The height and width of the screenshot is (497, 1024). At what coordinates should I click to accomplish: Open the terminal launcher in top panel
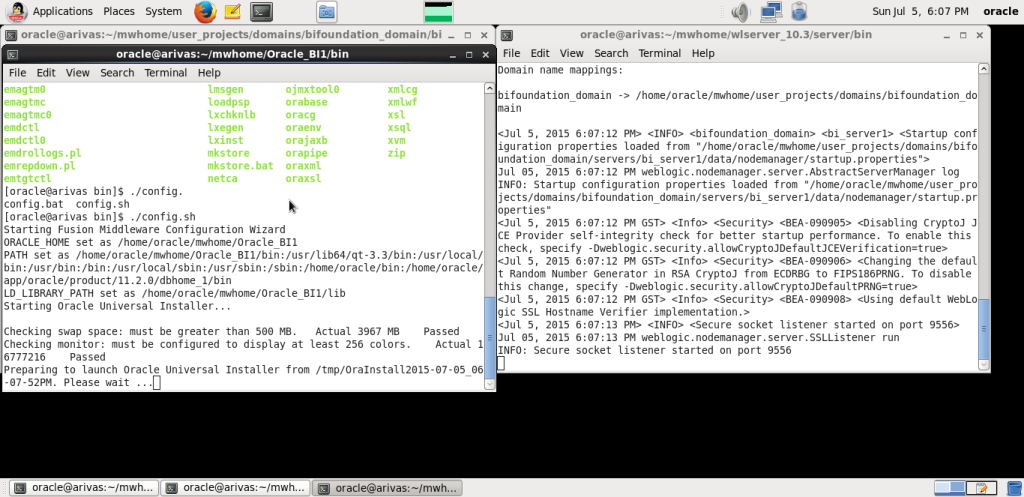pyautogui.click(x=261, y=11)
